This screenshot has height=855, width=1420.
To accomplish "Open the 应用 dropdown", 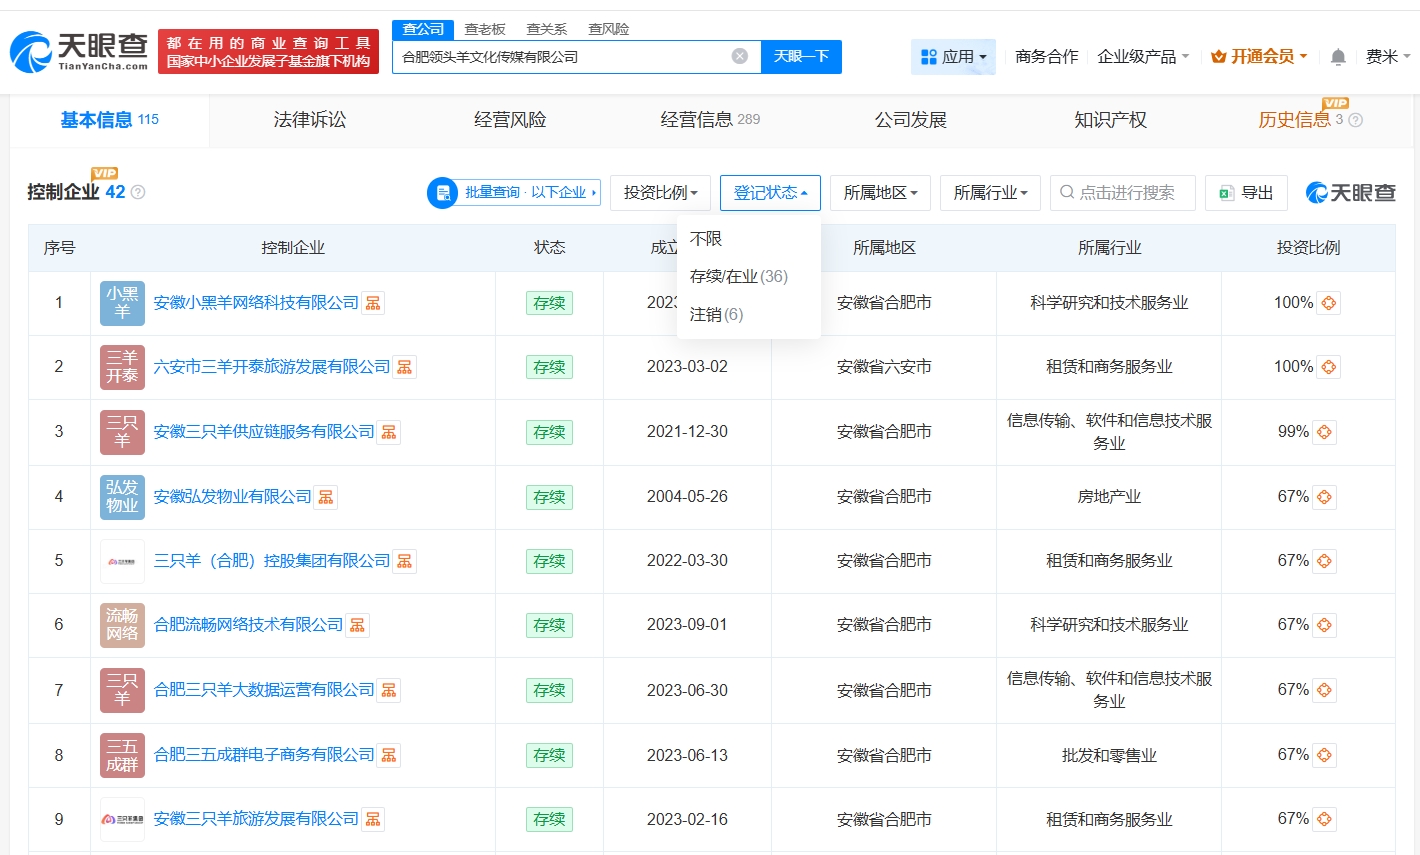I will pos(953,57).
